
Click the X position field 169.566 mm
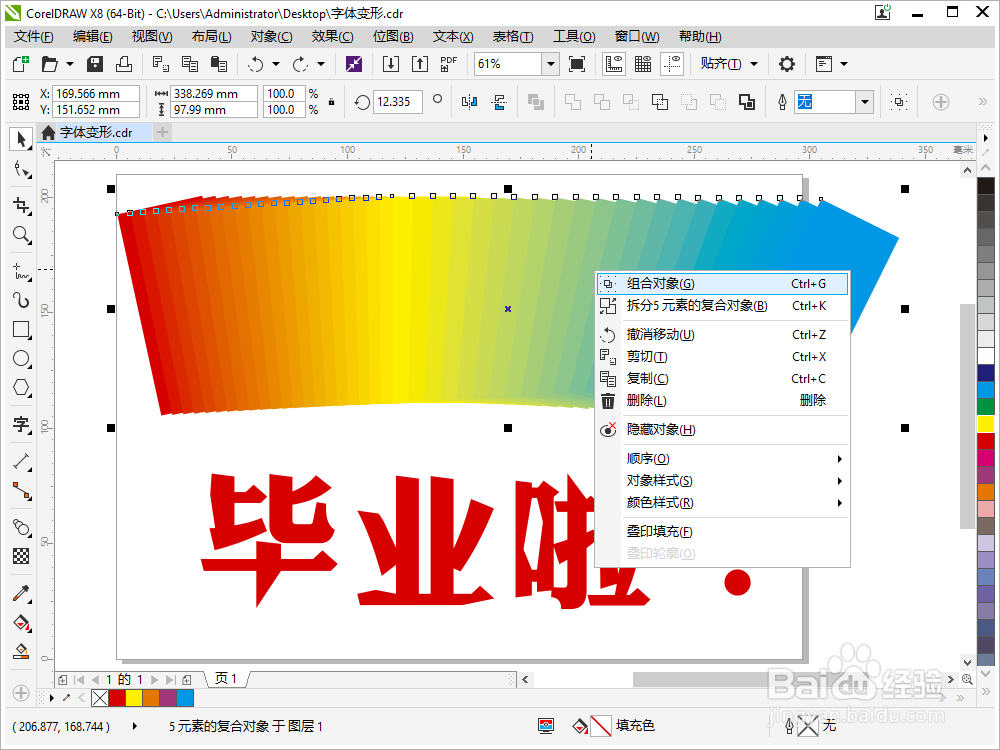click(x=96, y=94)
